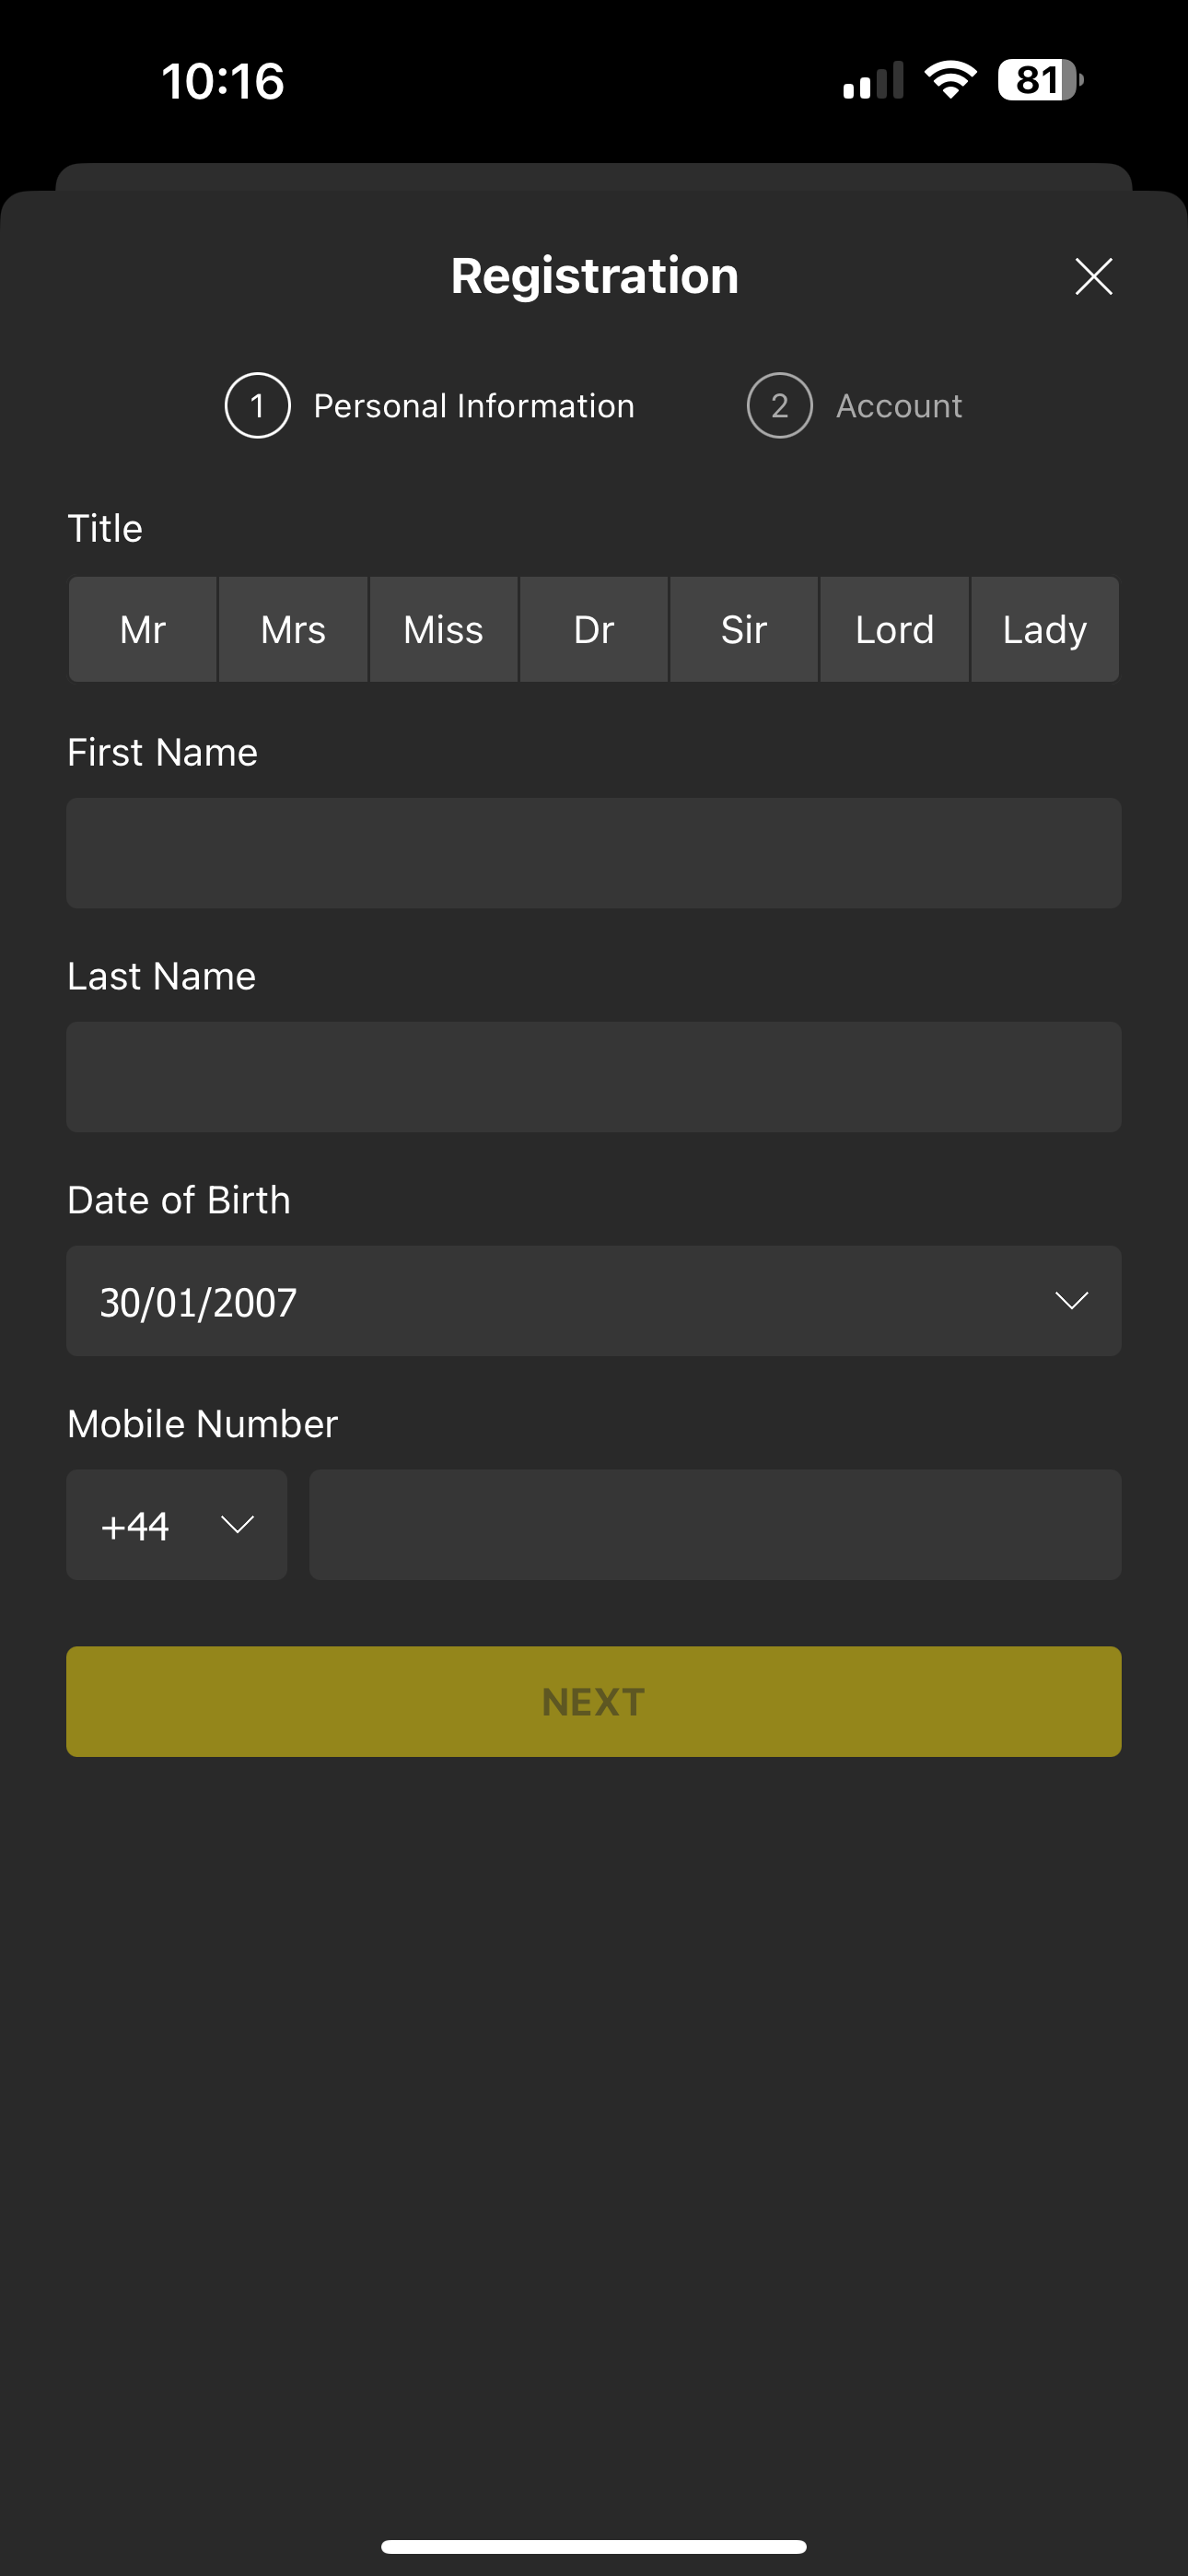Screen dimensions: 1188x2576
Task: Click inside the First Name field
Action: coord(594,853)
